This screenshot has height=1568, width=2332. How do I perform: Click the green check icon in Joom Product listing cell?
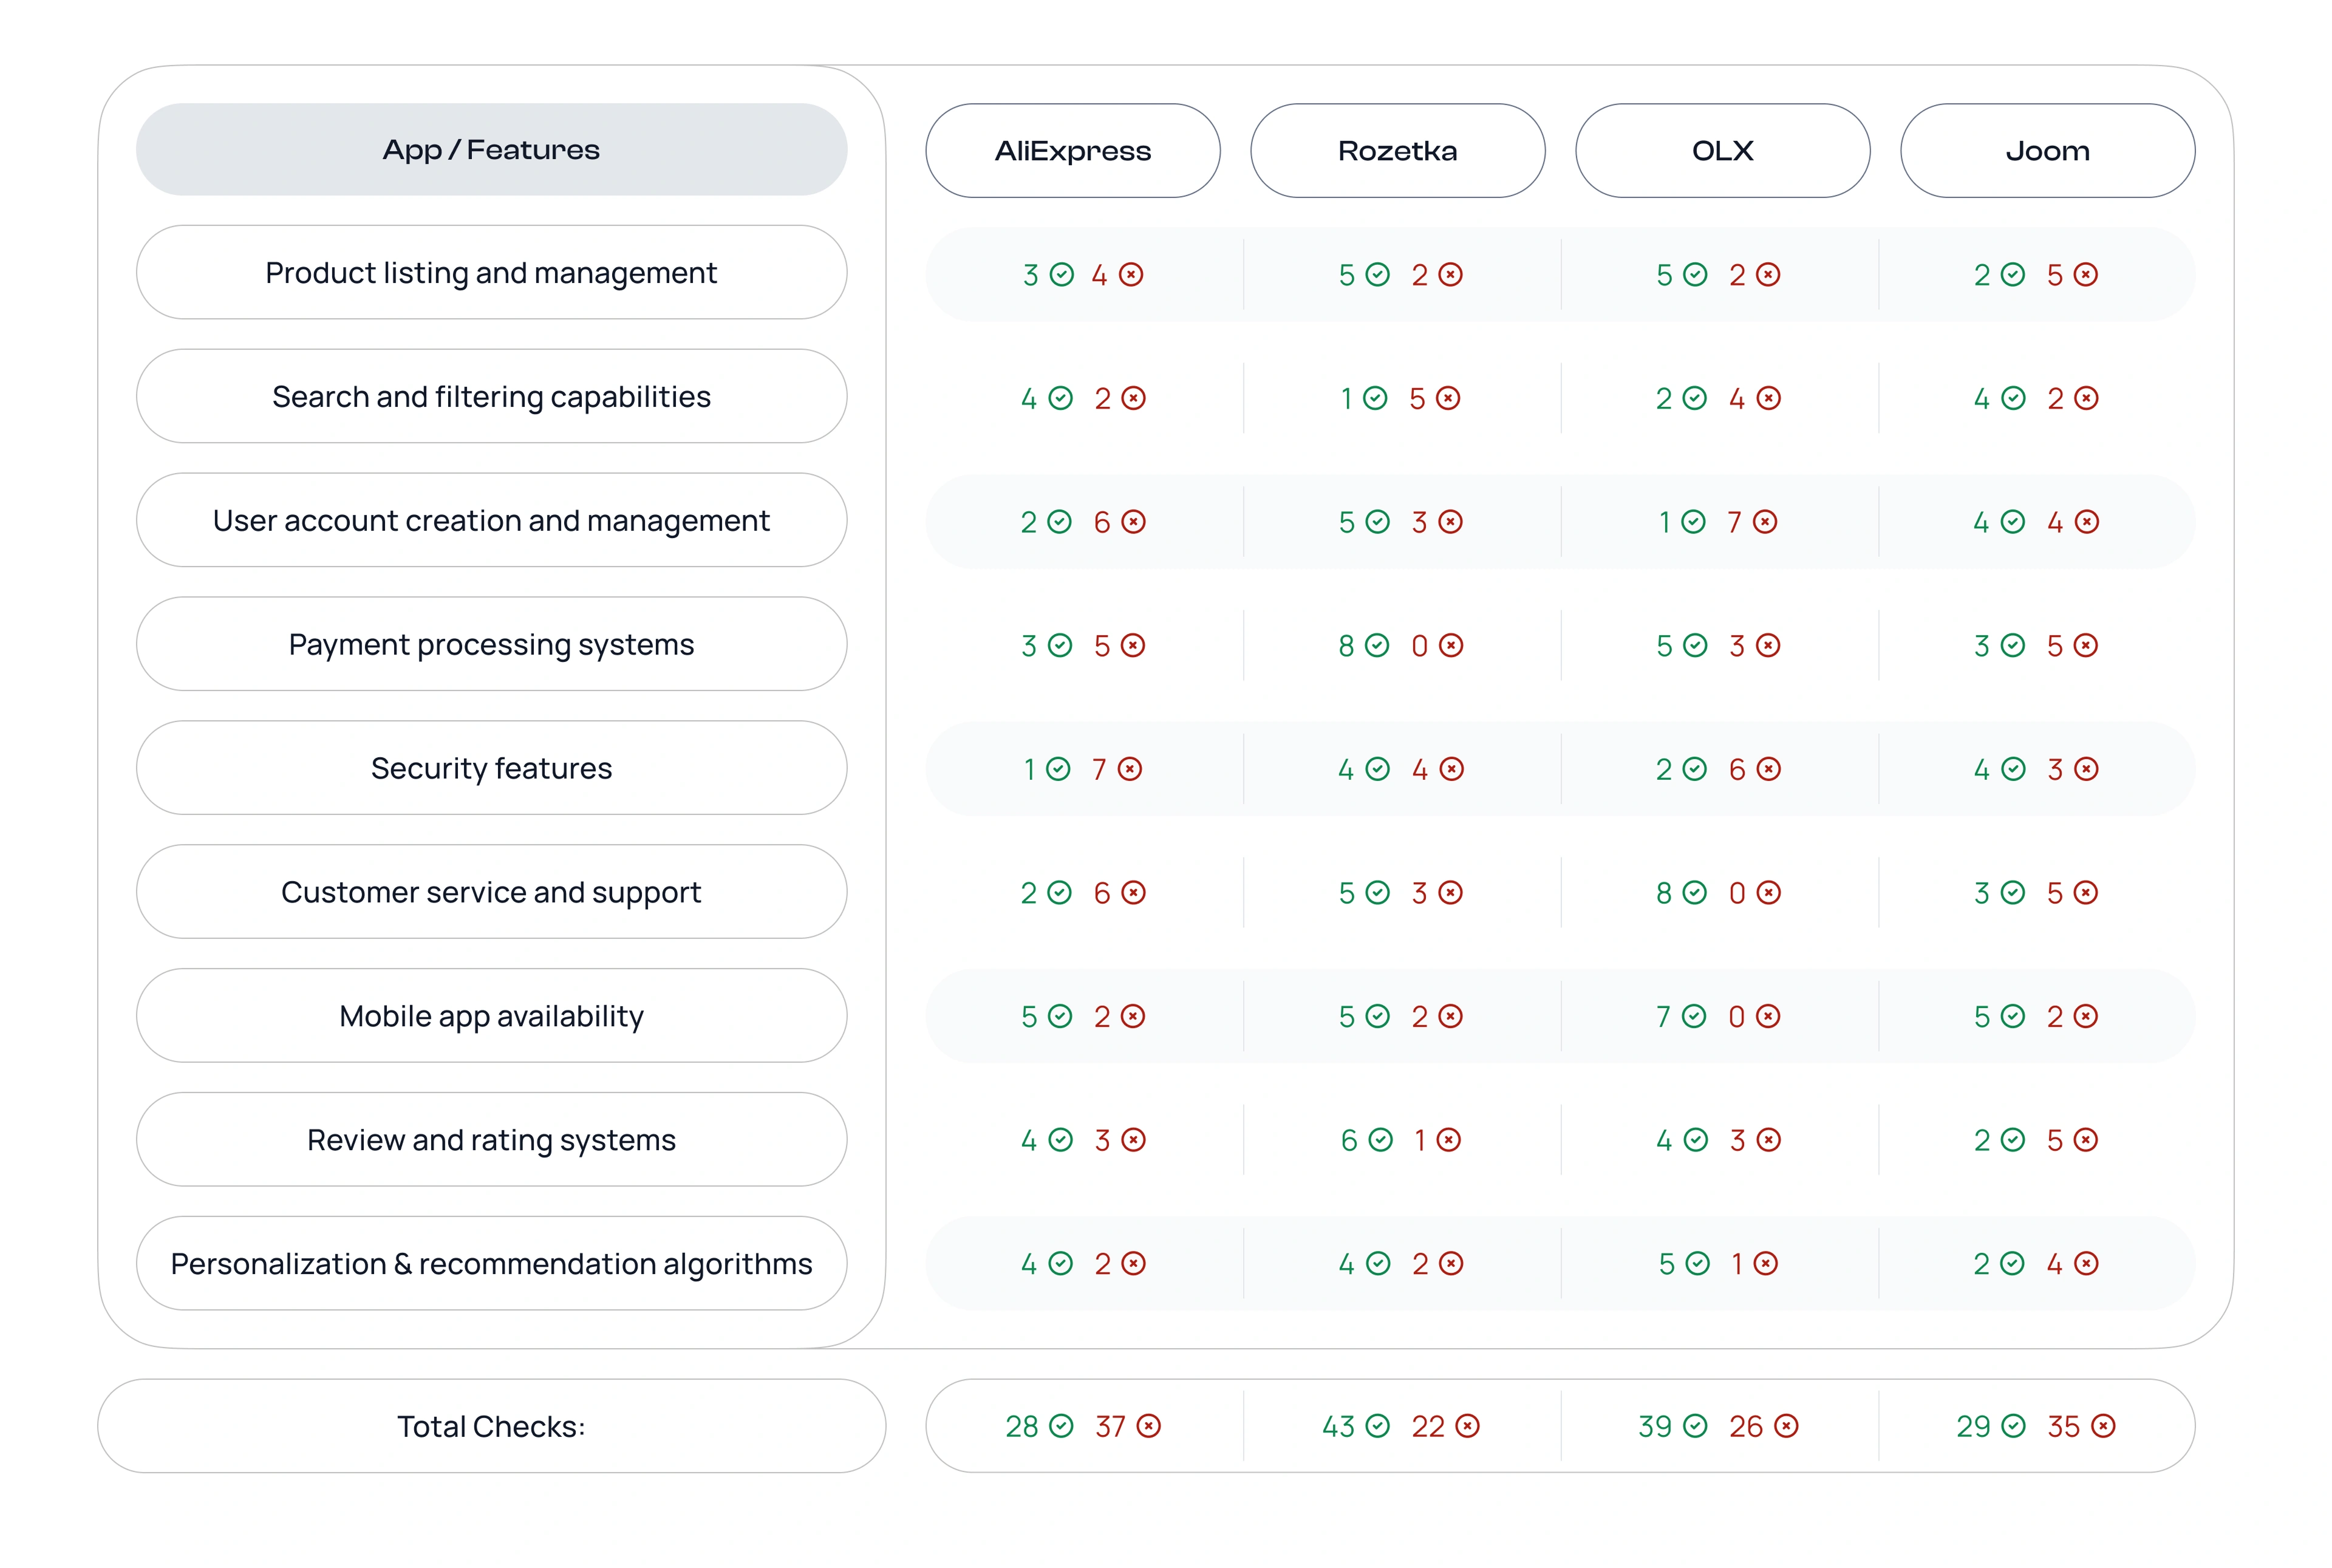click(x=2012, y=274)
